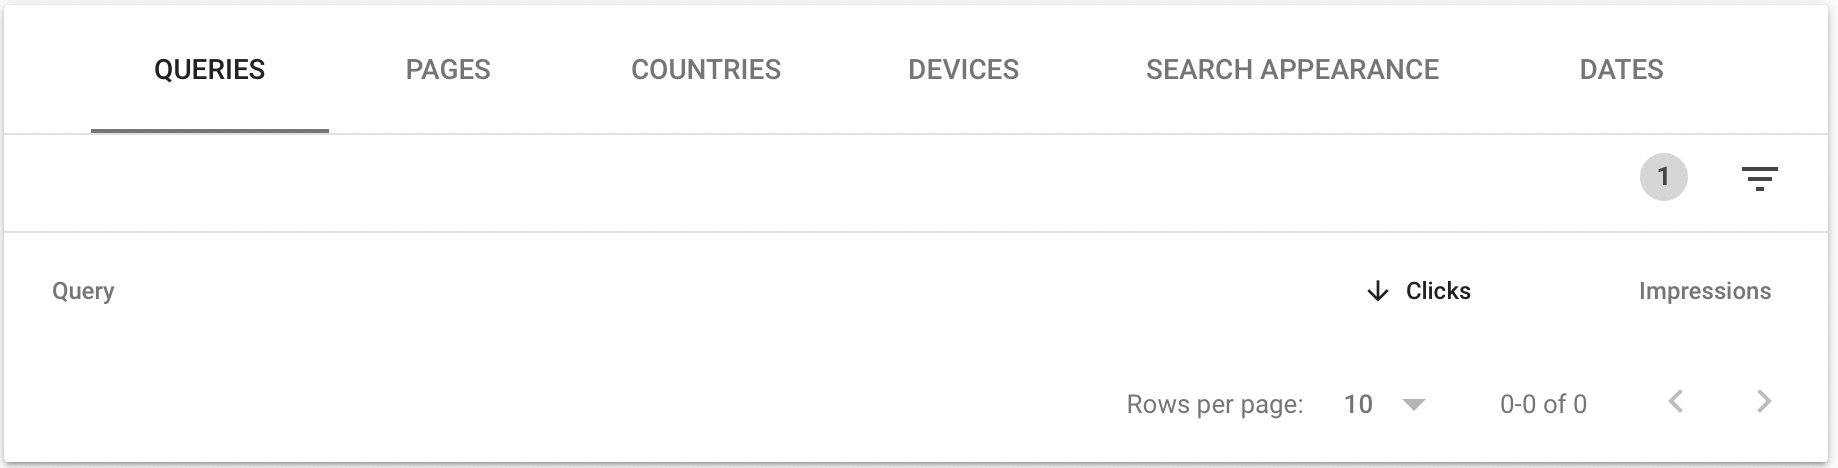Viewport: 1838px width, 468px height.
Task: Switch to the Countries tab
Action: (706, 69)
